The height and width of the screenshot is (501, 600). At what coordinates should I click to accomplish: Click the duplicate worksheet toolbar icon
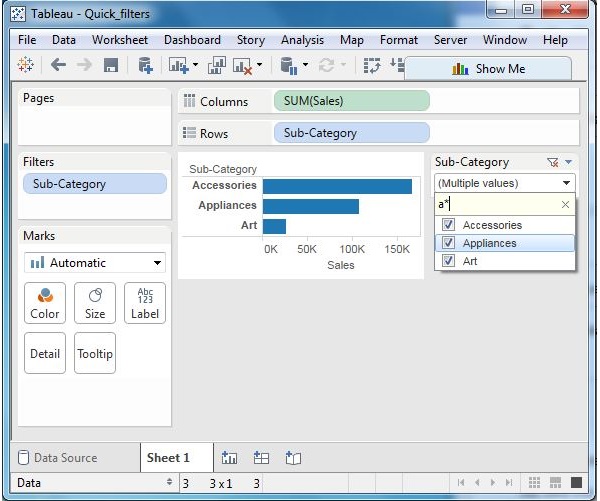(x=212, y=65)
